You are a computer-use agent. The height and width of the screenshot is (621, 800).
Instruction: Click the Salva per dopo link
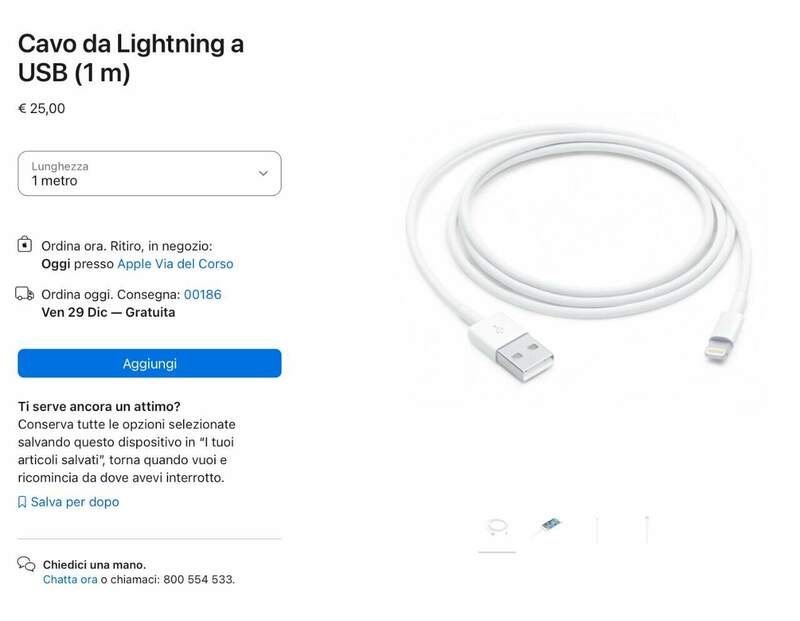[x=74, y=502]
